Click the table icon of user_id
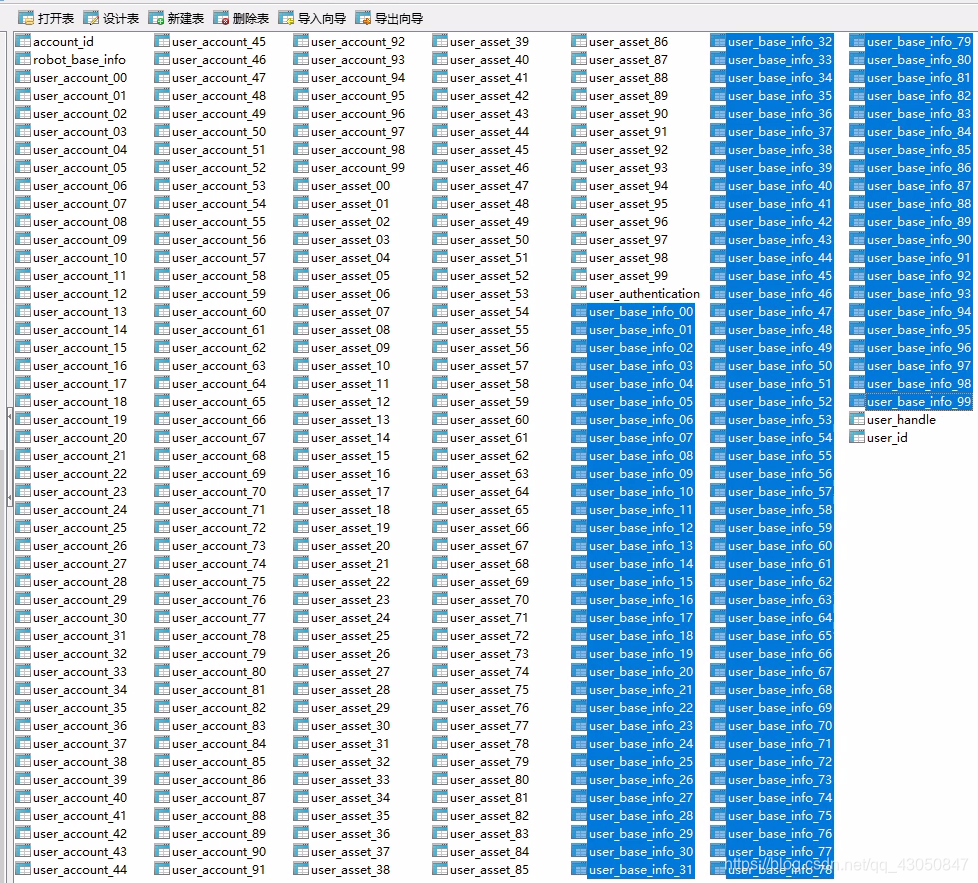This screenshot has height=883, width=978. pos(858,438)
